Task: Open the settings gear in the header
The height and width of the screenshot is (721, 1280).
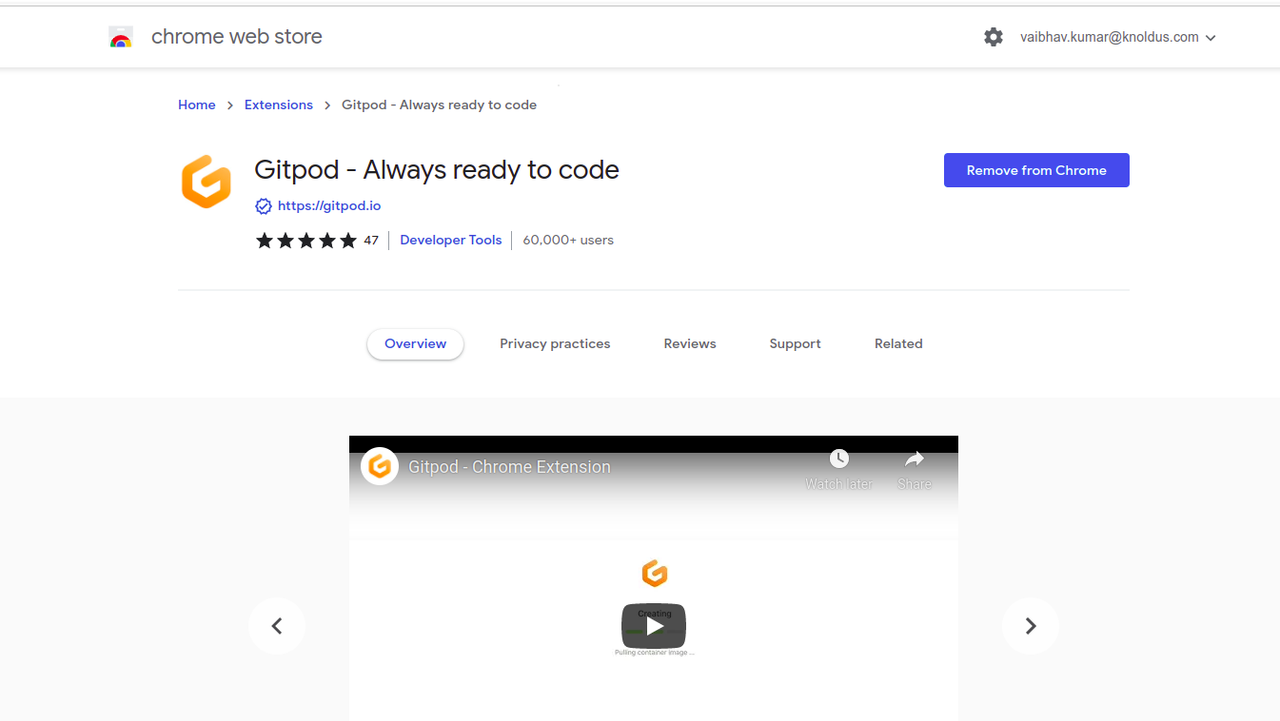Action: click(993, 36)
